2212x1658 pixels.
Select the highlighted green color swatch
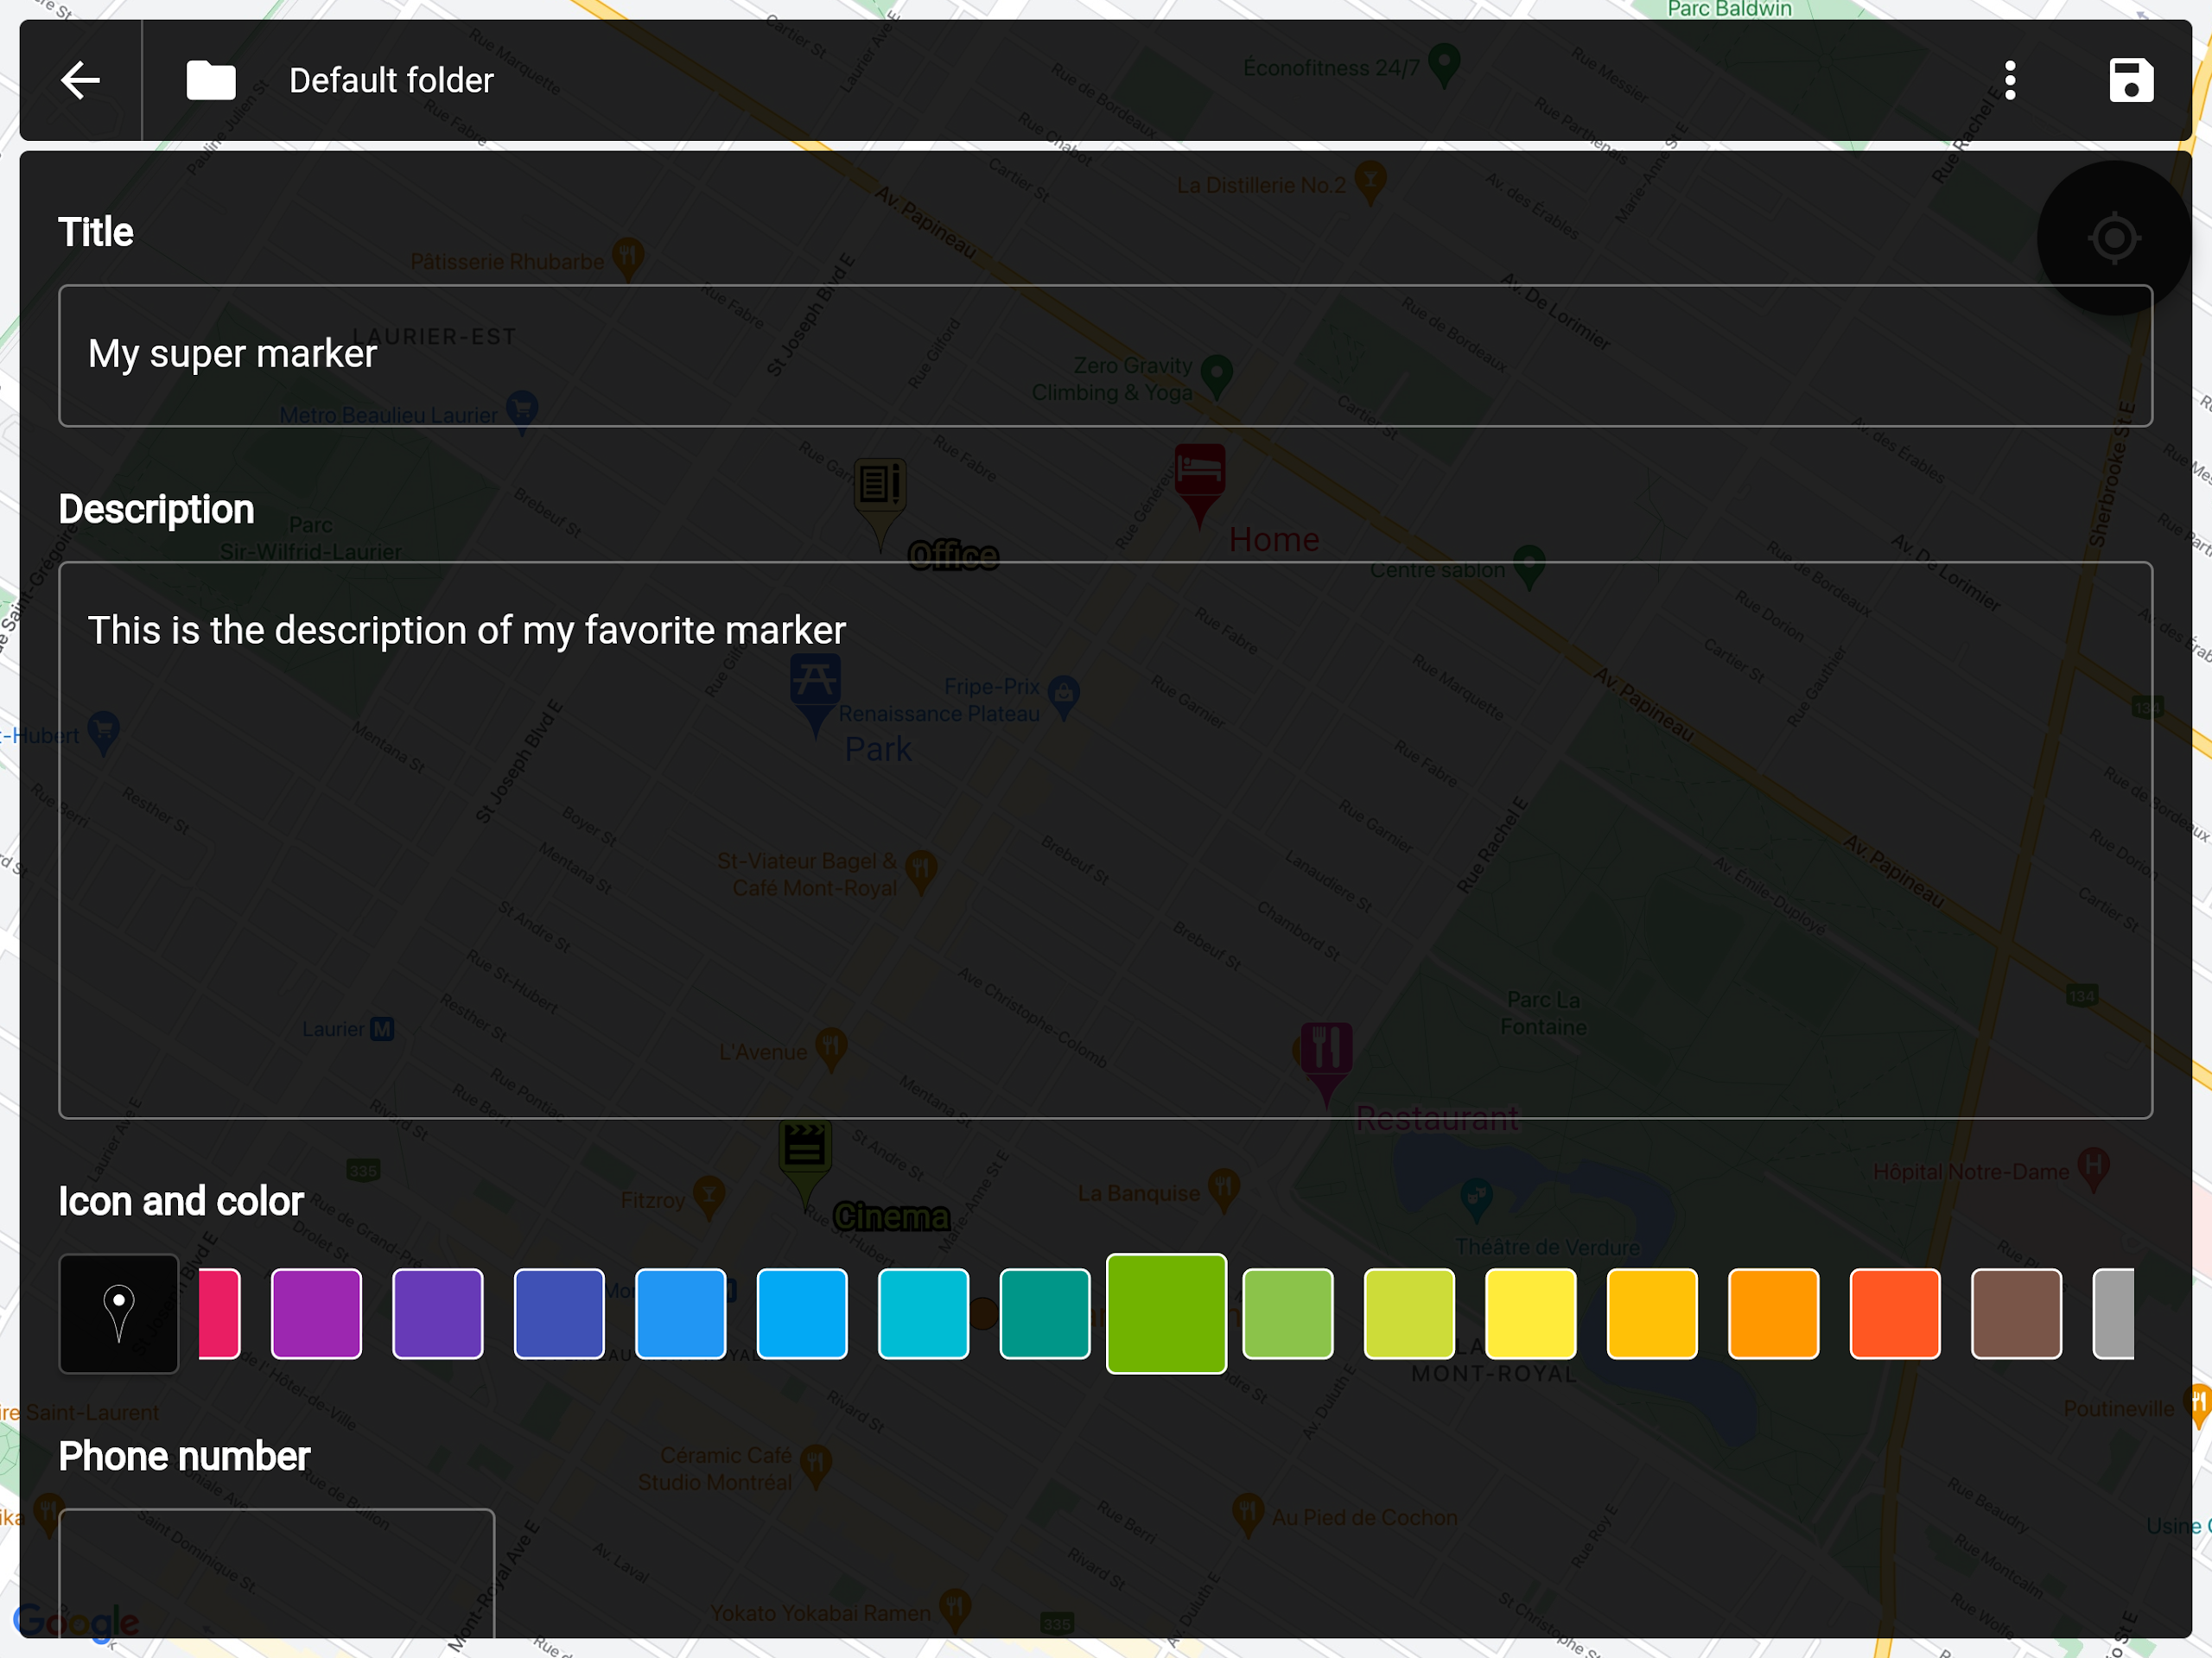(x=1166, y=1314)
